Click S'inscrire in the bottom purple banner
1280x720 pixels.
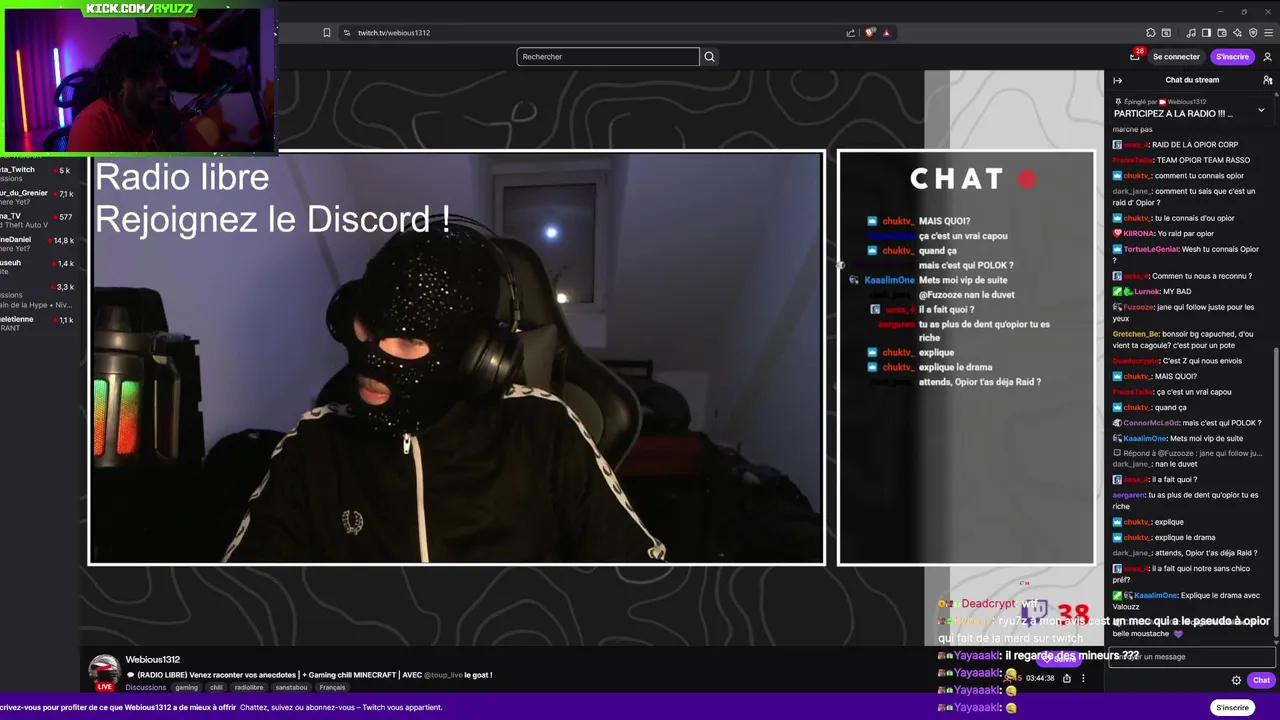pos(1232,707)
